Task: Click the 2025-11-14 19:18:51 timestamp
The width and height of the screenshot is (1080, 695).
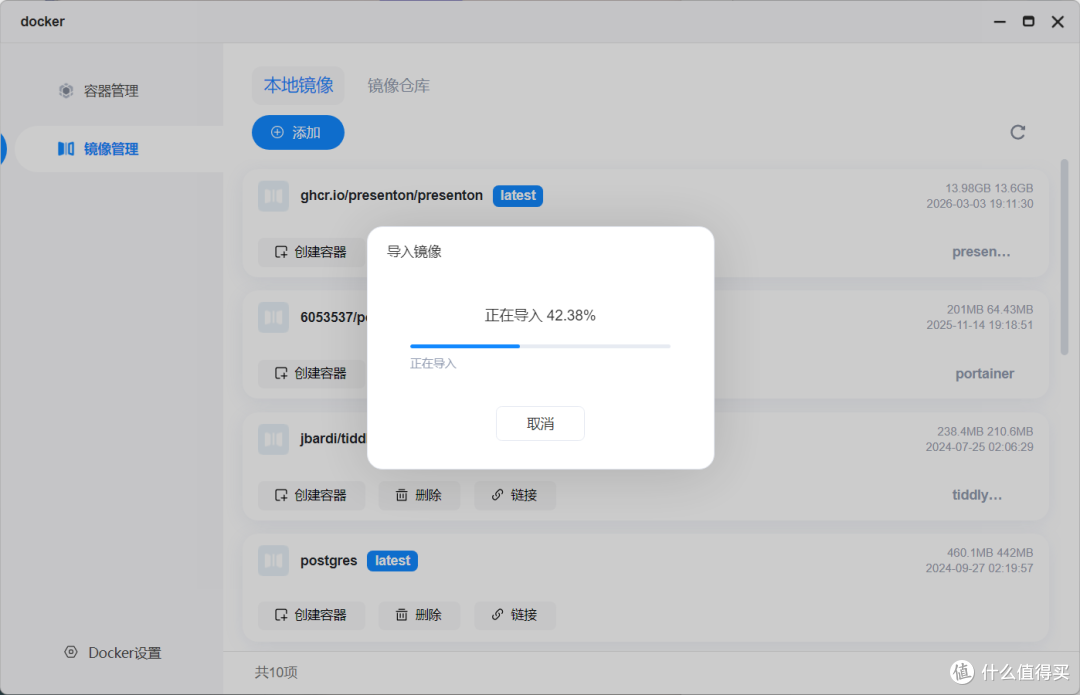Action: (x=979, y=325)
